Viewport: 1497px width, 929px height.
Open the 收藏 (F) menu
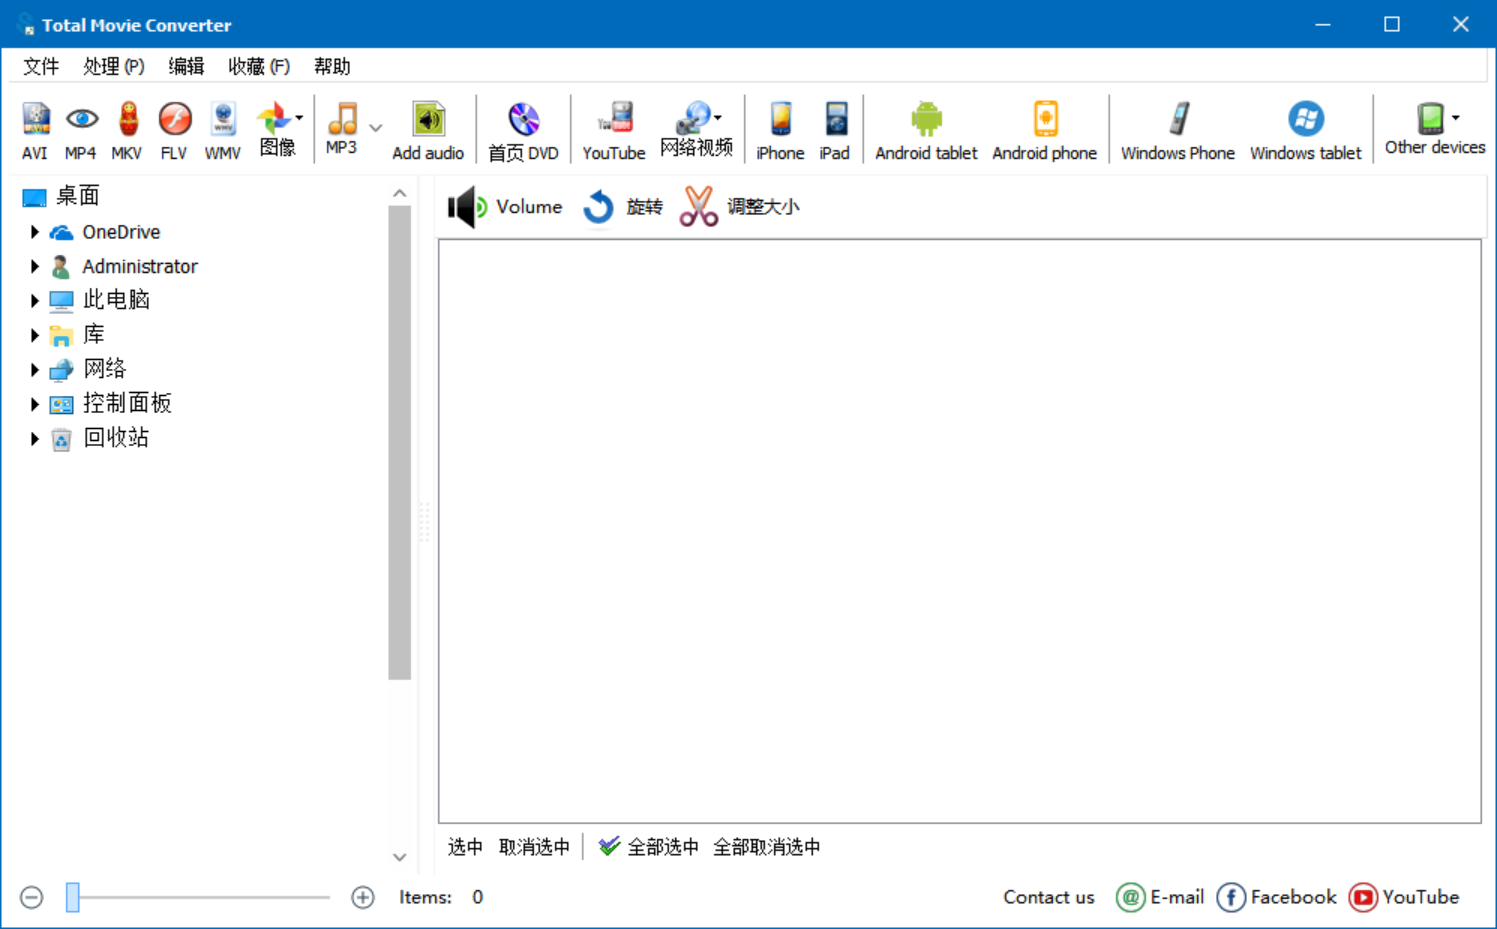click(259, 66)
